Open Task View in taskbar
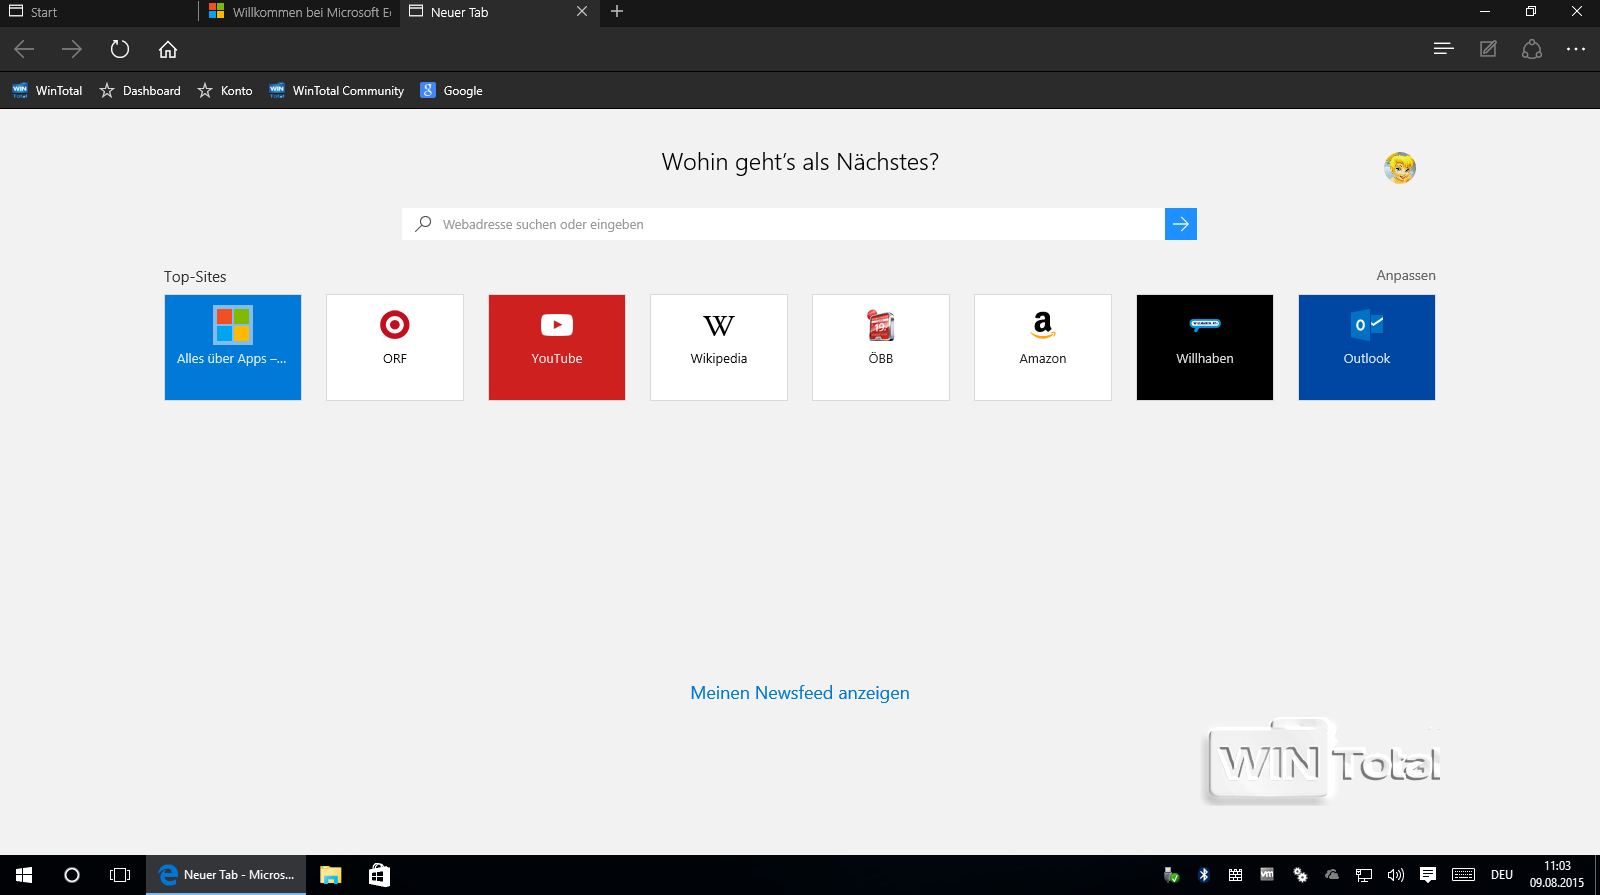Screen dimensions: 1600x895 point(120,875)
